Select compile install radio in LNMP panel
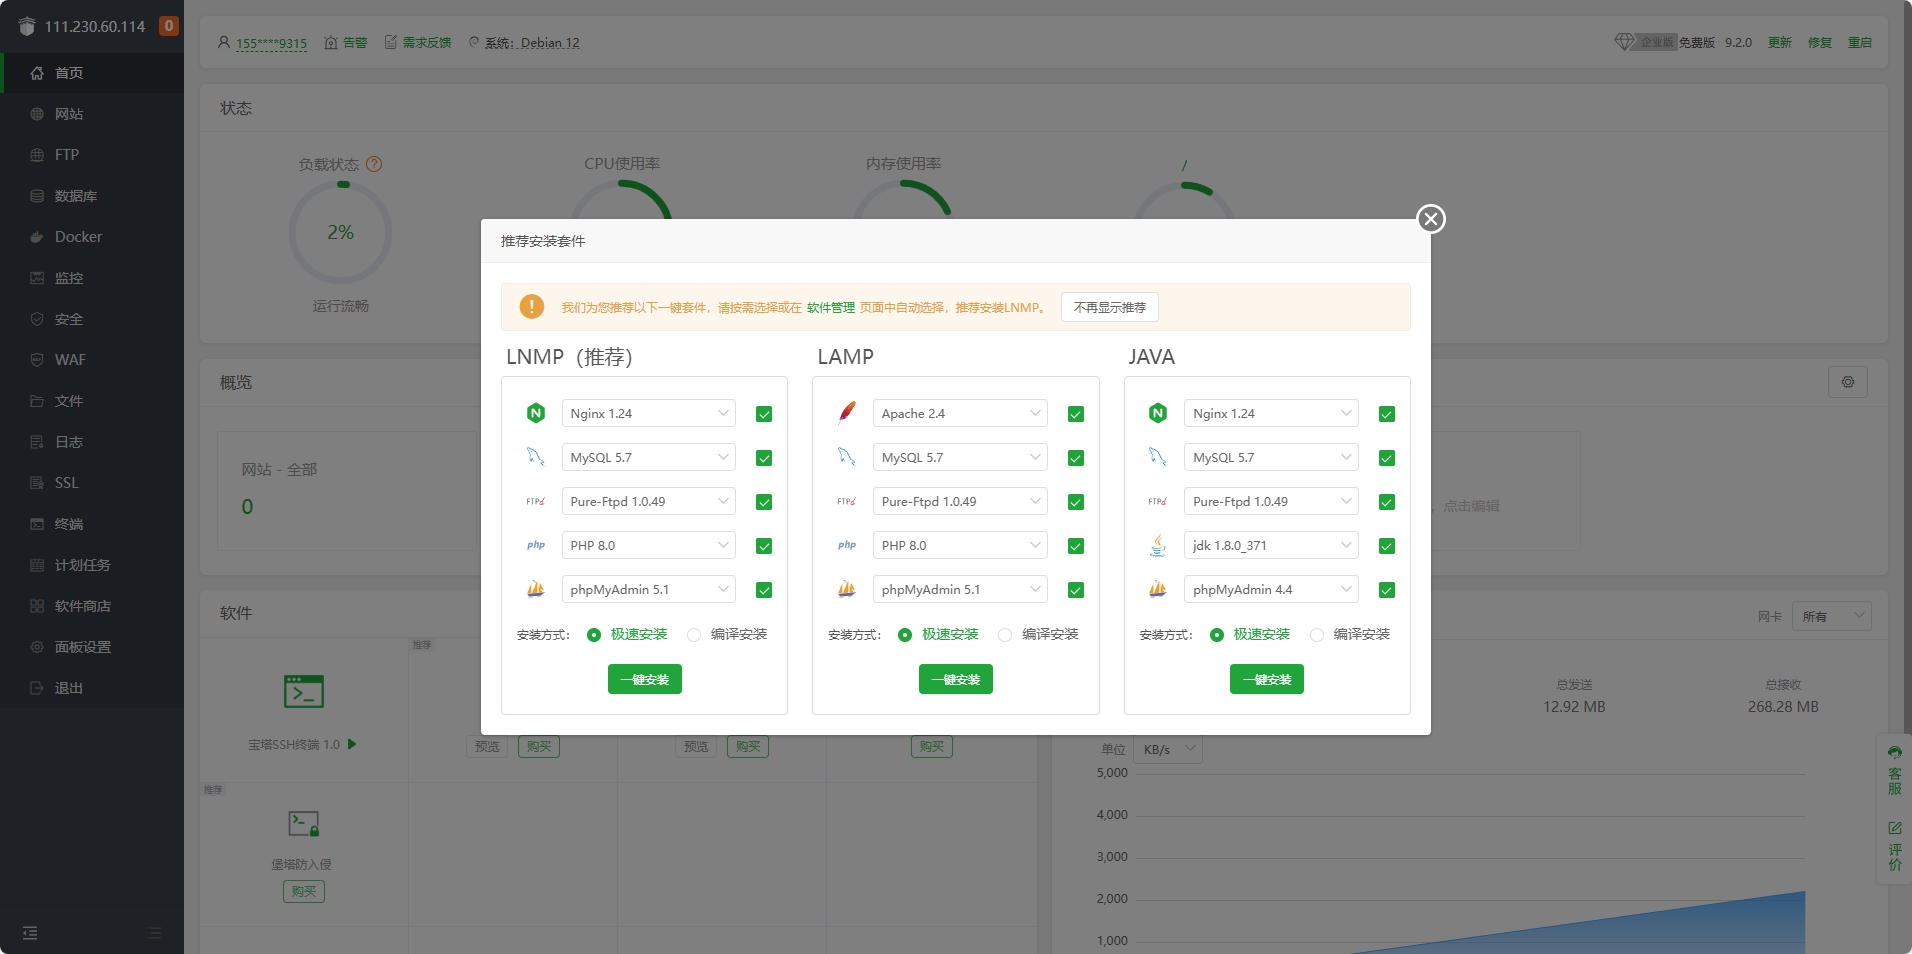Viewport: 1912px width, 954px height. 694,635
